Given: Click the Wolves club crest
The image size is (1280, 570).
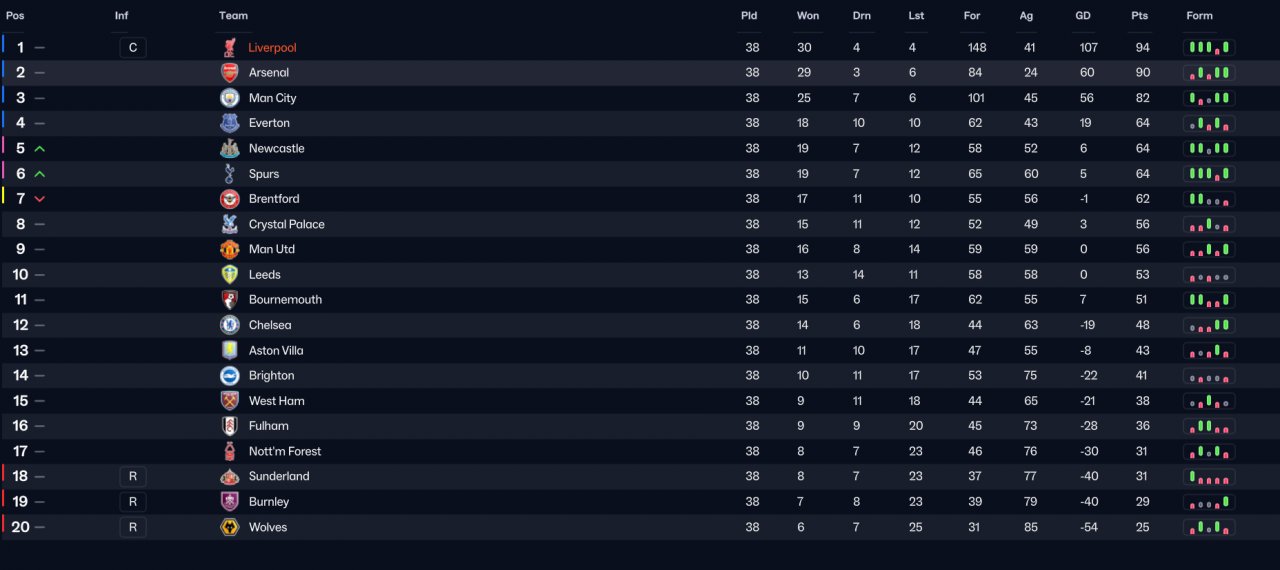Looking at the screenshot, I should coord(230,527).
